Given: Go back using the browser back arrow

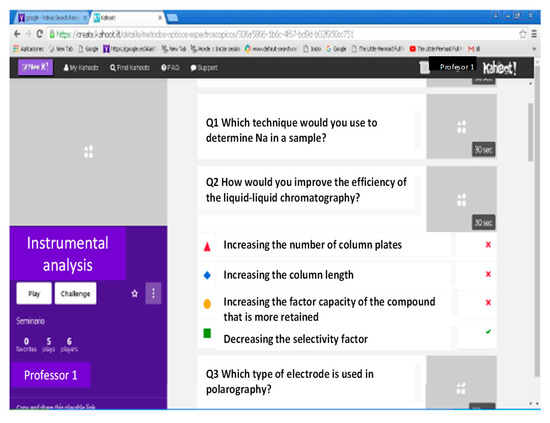Looking at the screenshot, I should 17,34.
